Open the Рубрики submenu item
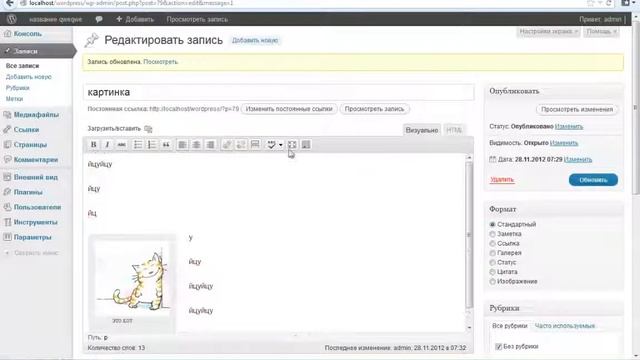 pos(18,88)
